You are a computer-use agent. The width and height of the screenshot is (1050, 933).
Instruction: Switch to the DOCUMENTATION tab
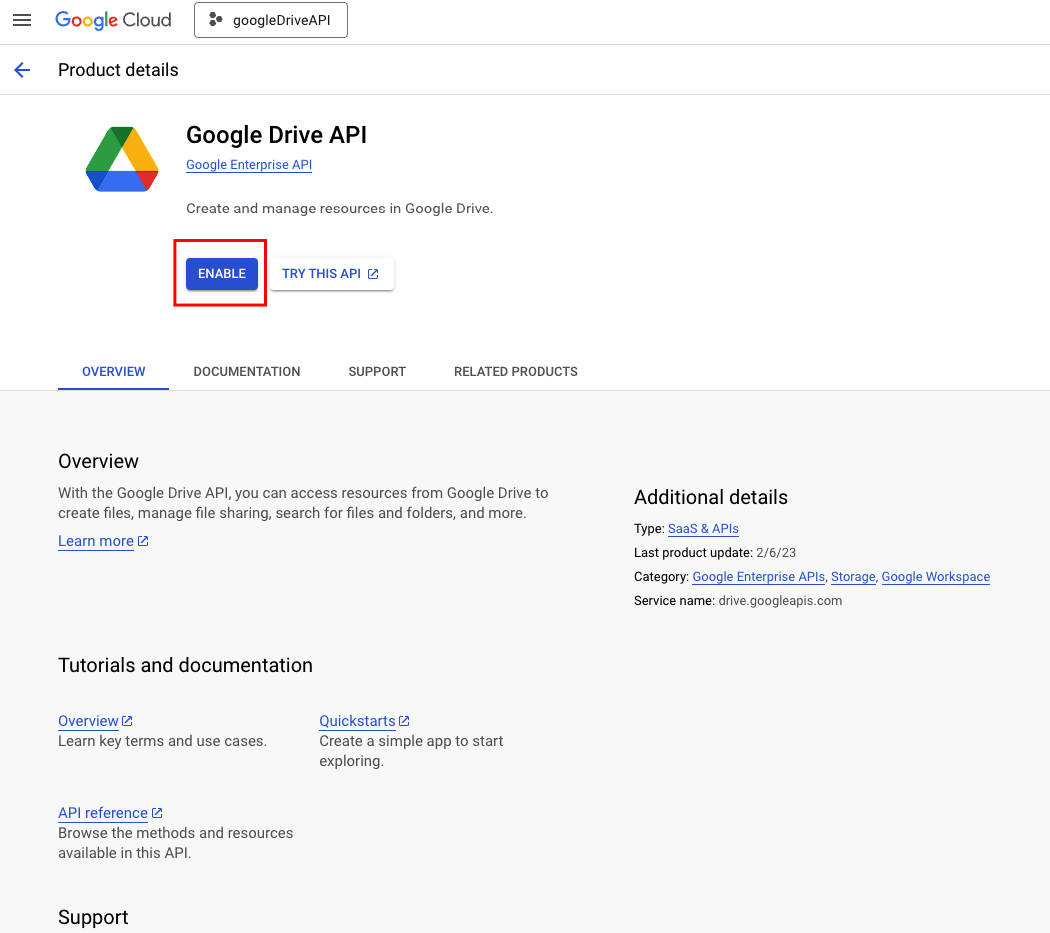246,372
